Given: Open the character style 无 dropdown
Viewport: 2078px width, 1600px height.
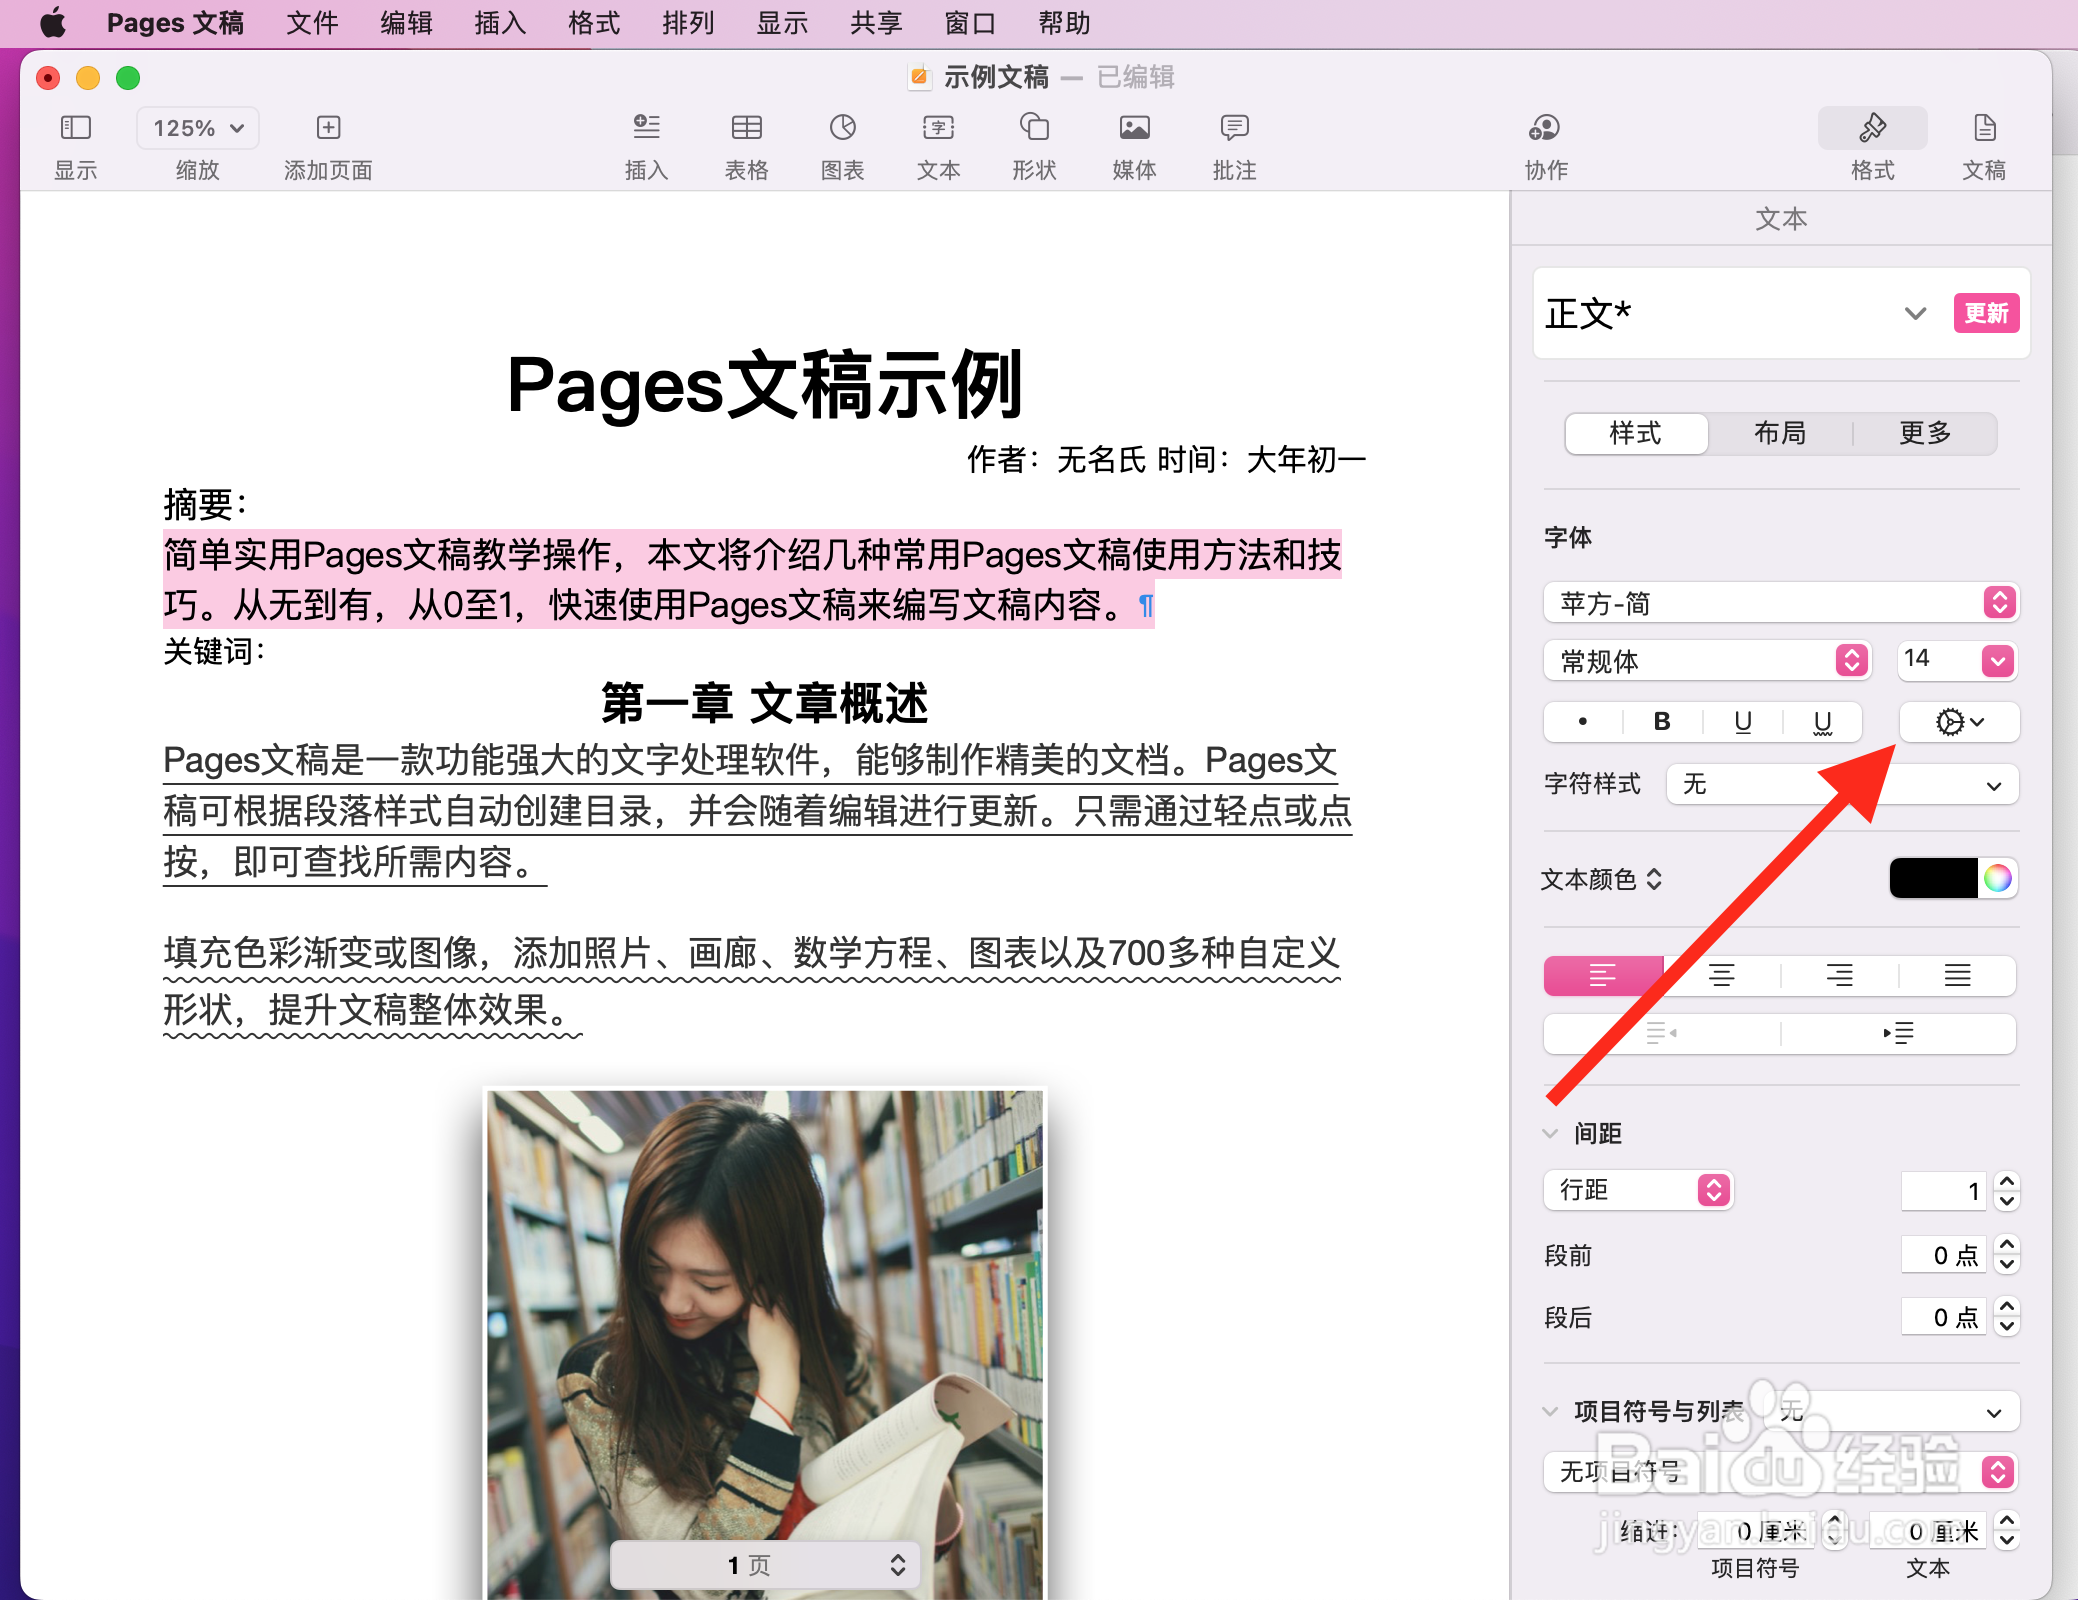Looking at the screenshot, I should [1842, 784].
